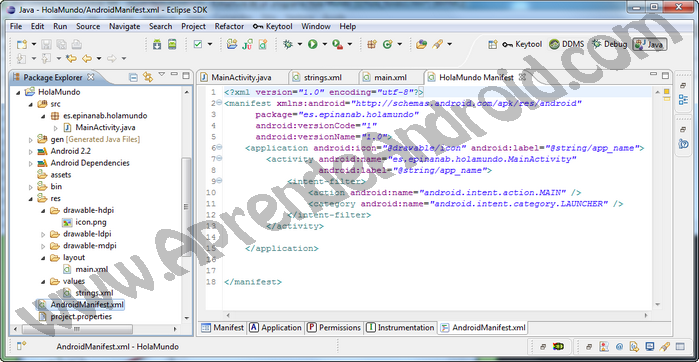The width and height of the screenshot is (699, 362).
Task: Run the project with the green play icon
Action: pos(312,44)
